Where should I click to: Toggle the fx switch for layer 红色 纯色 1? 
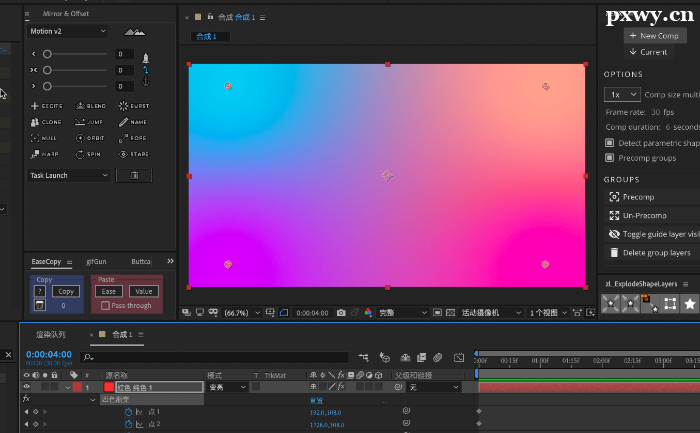tap(341, 387)
